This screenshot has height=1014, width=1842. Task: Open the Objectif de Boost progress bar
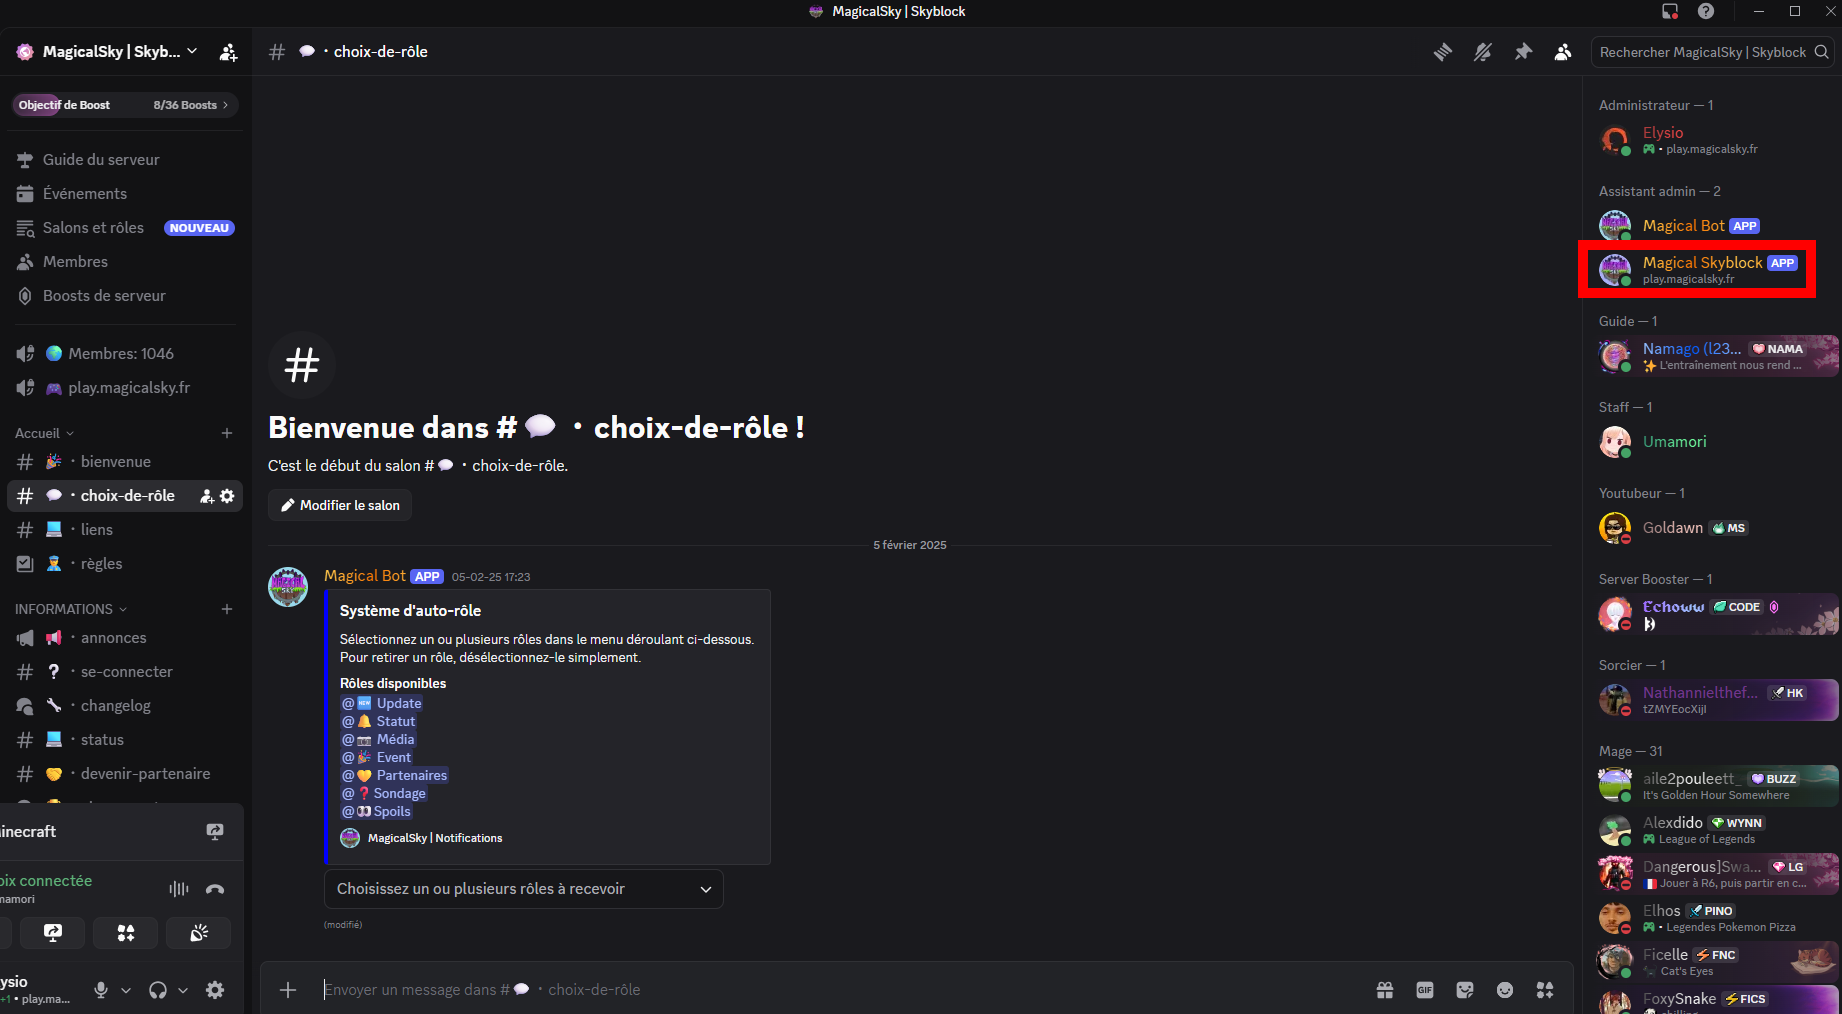(x=125, y=105)
